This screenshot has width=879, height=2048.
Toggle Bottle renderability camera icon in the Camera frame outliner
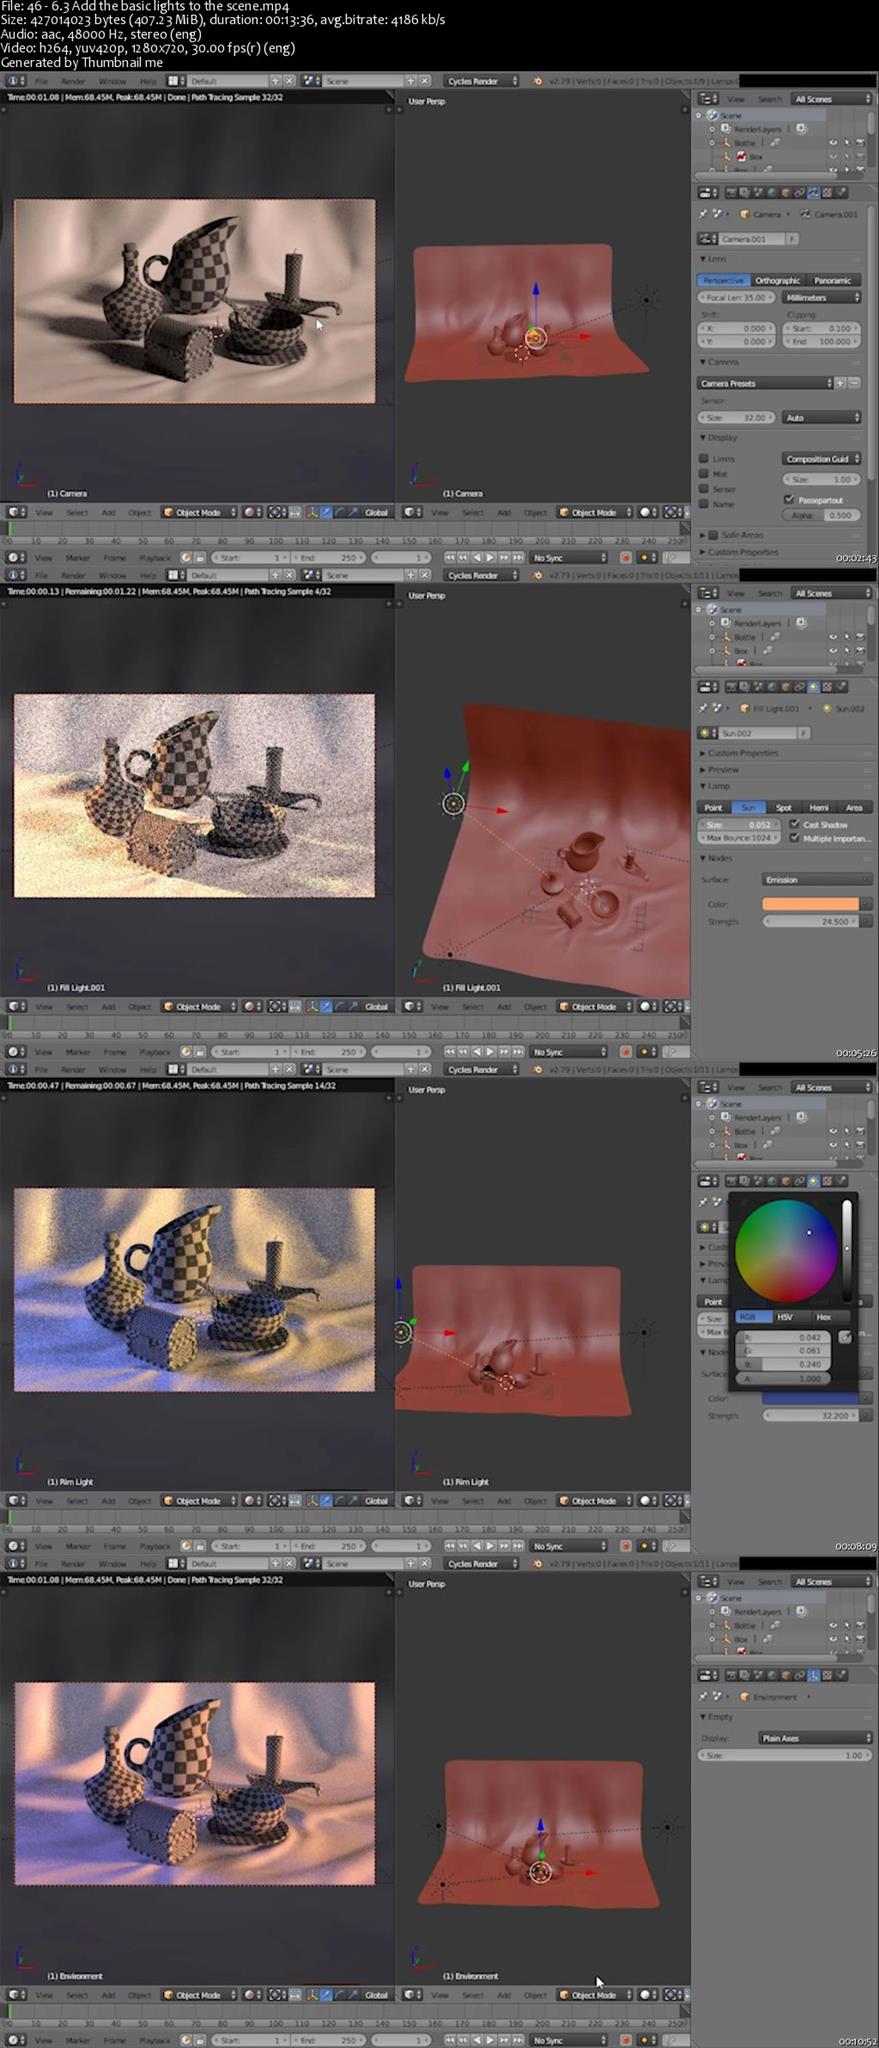(x=860, y=142)
